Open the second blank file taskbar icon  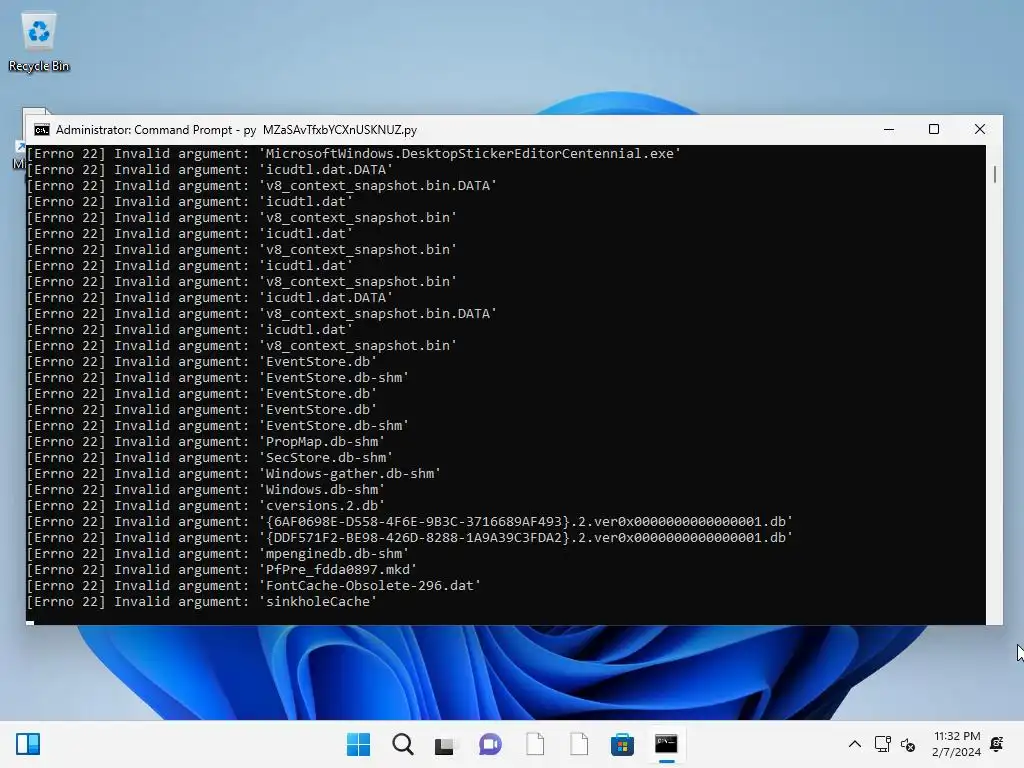579,744
